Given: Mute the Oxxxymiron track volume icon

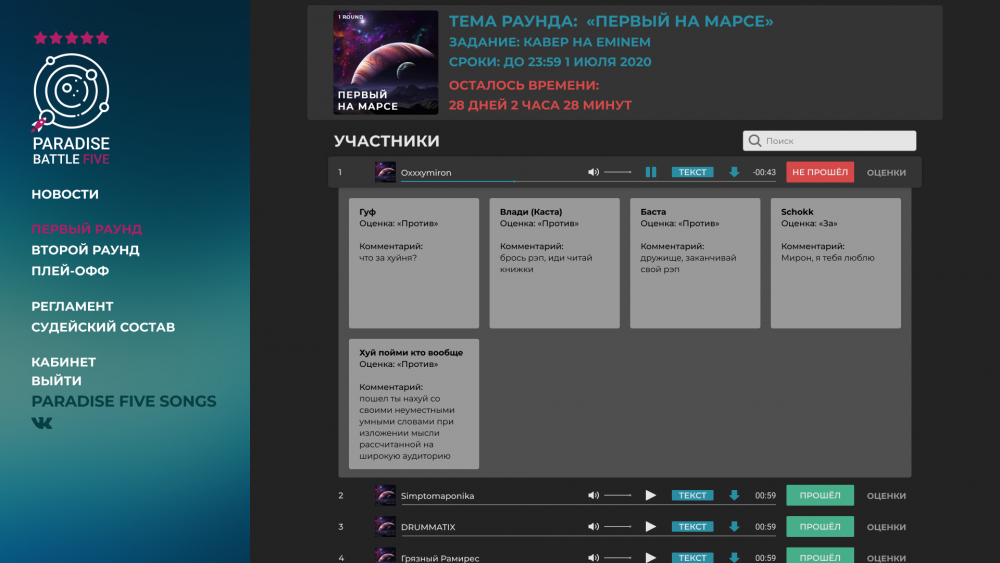Looking at the screenshot, I should [x=593, y=172].
